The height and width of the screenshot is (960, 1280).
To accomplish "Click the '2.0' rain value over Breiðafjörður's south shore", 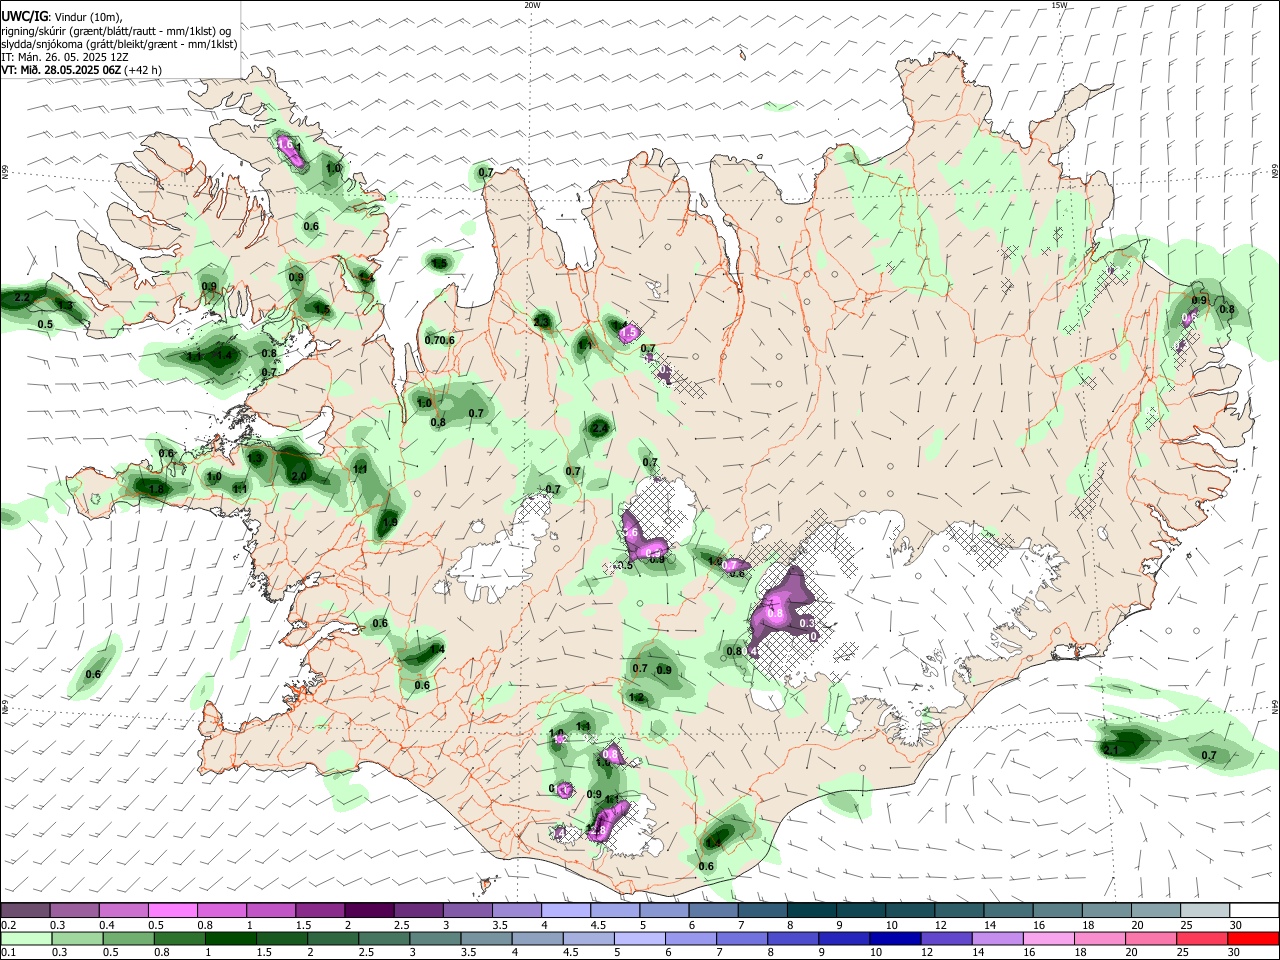I will click(x=299, y=477).
